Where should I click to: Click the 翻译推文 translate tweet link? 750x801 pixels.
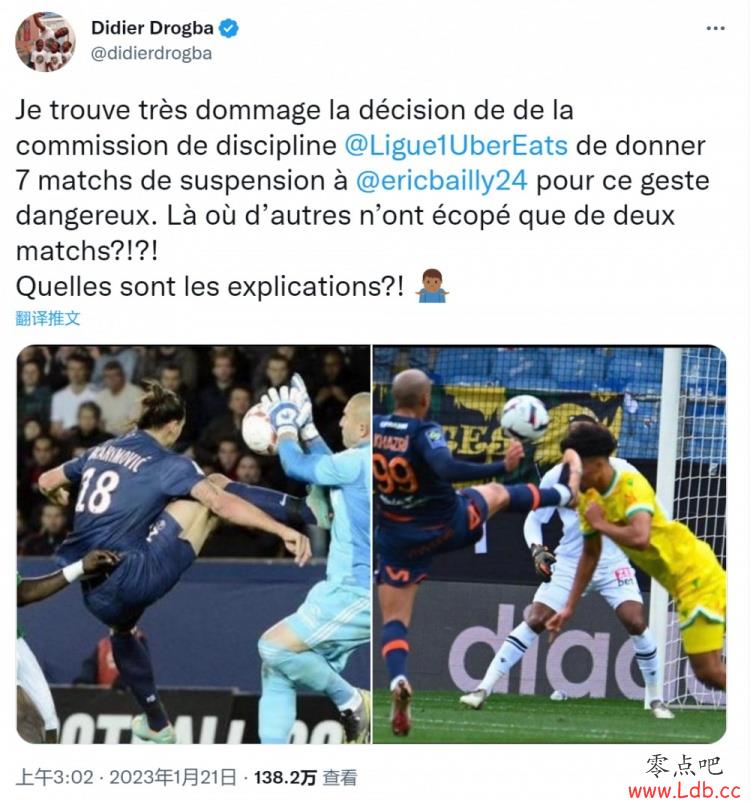48,318
